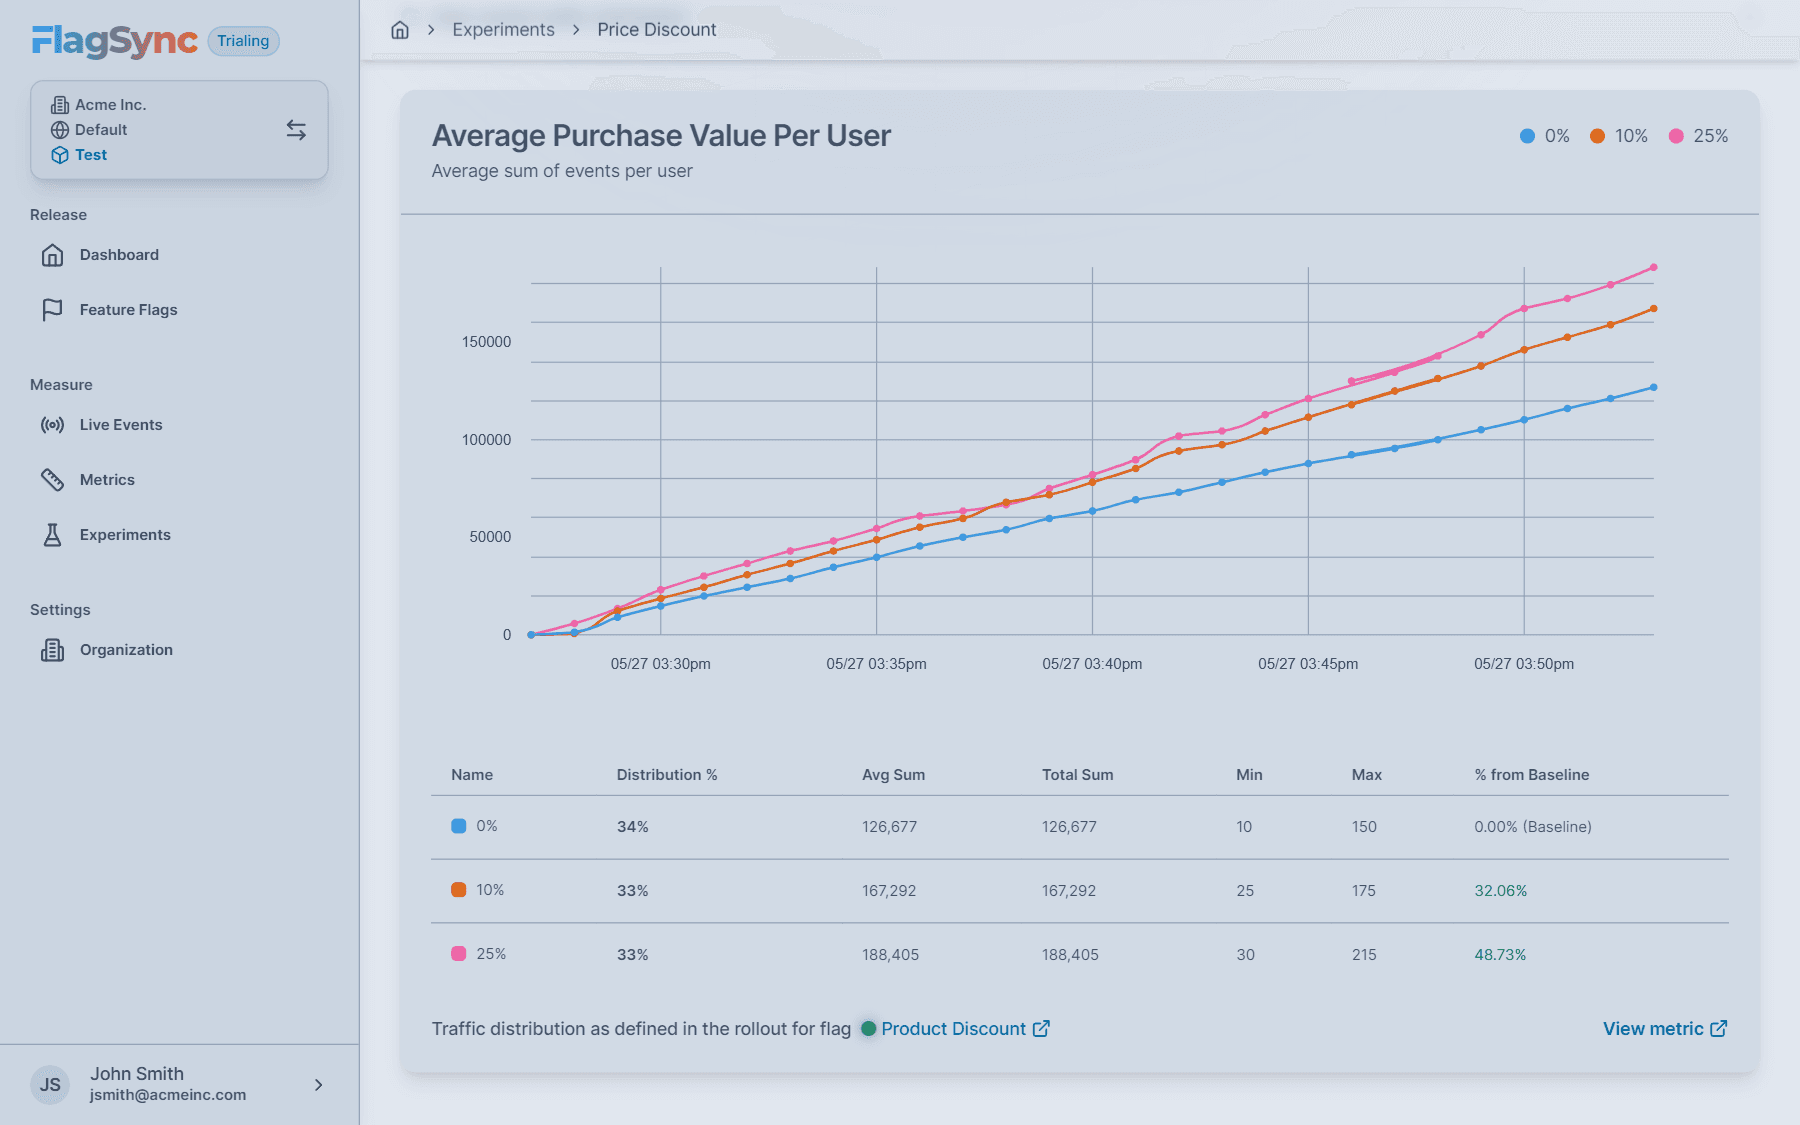Open Experiments breadcrumb link

(503, 30)
